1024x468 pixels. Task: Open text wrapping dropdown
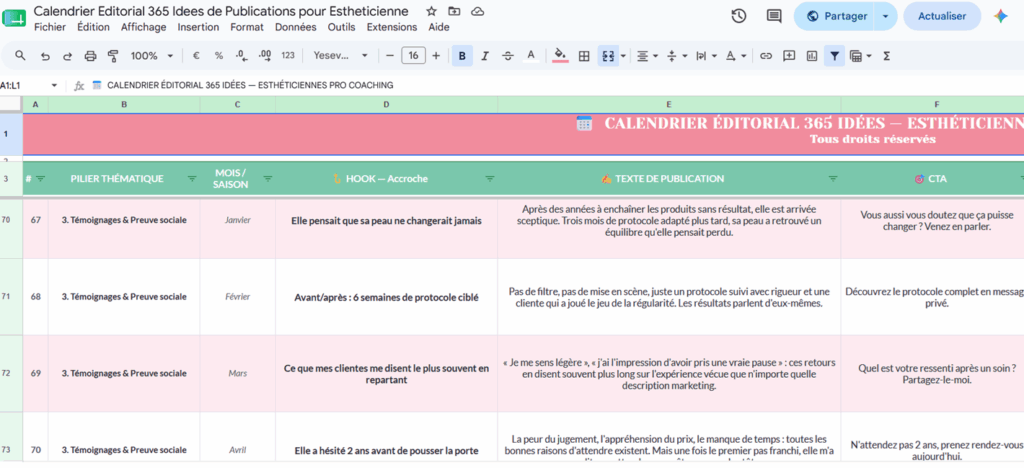tap(705, 56)
